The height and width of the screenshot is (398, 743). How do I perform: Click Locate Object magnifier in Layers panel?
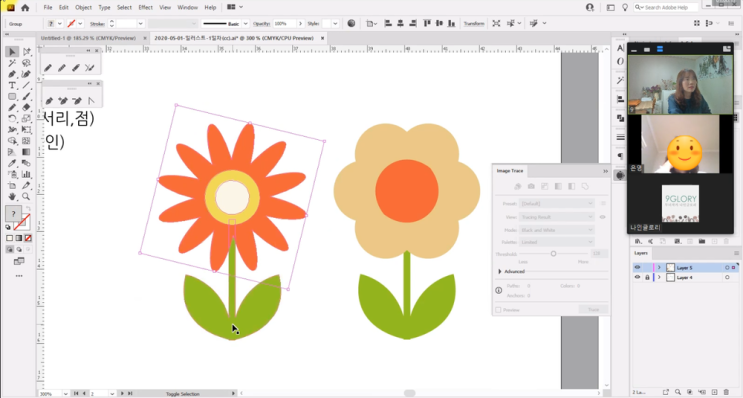click(x=678, y=392)
